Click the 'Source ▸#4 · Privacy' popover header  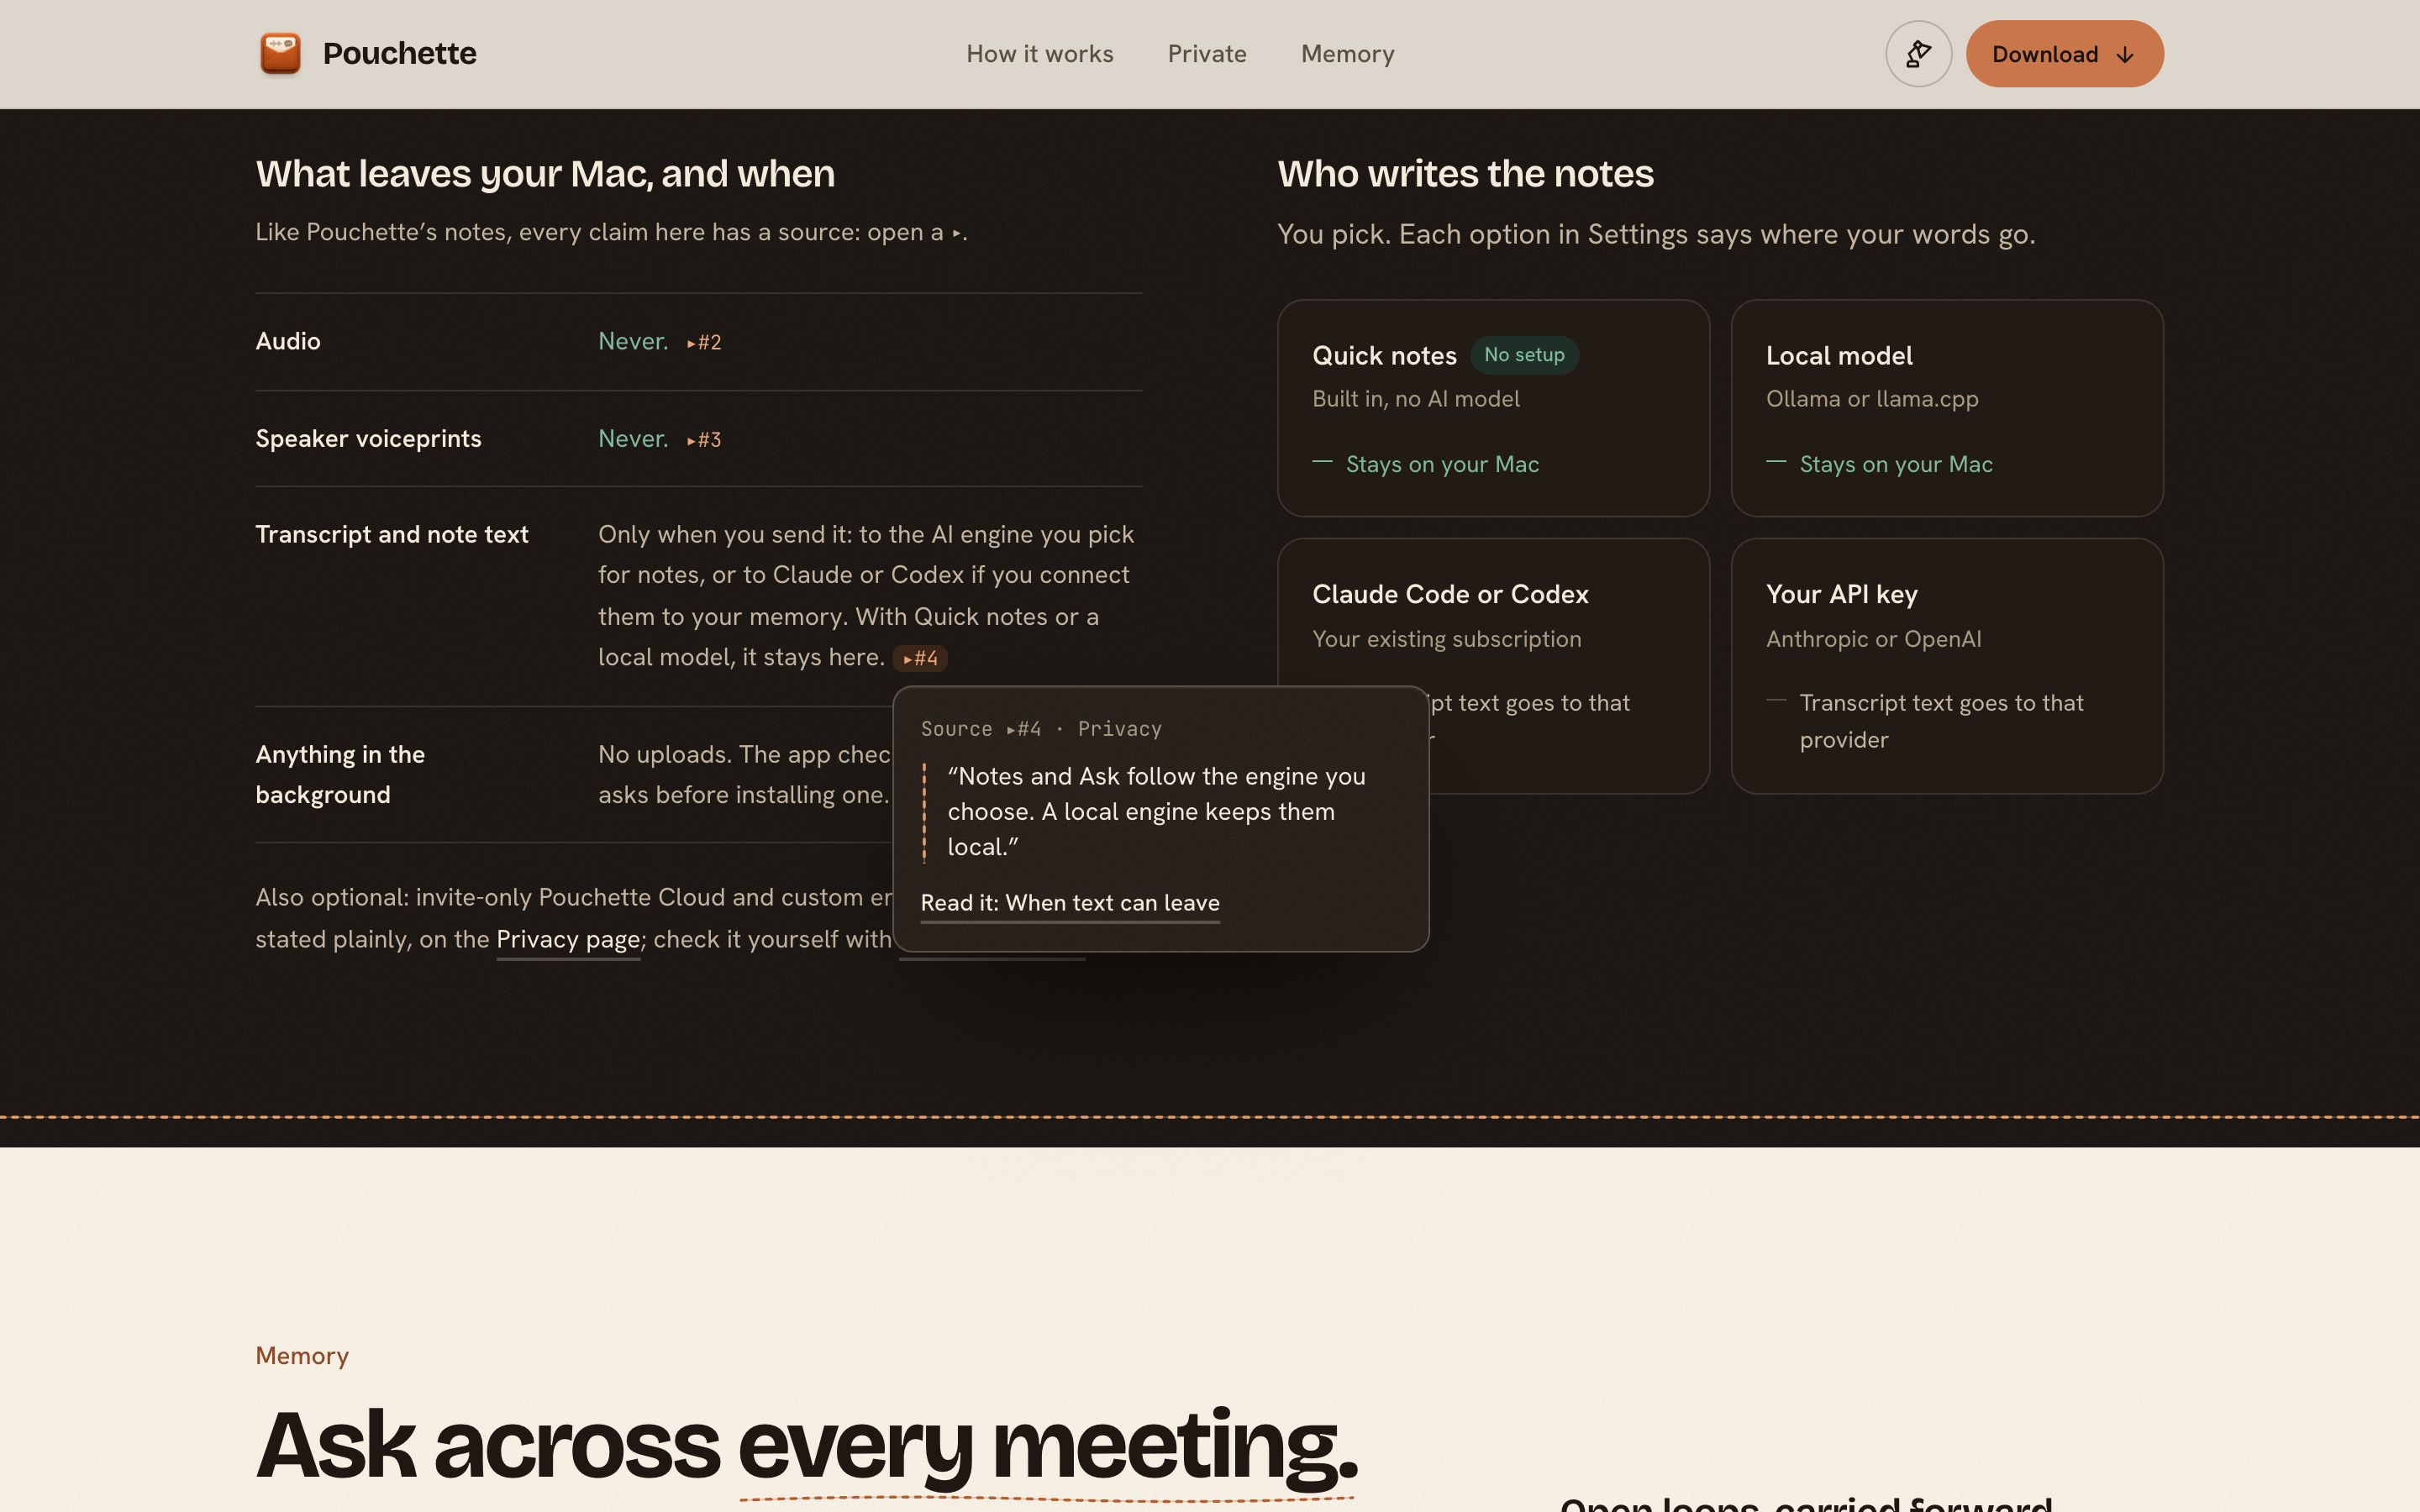[1041, 729]
